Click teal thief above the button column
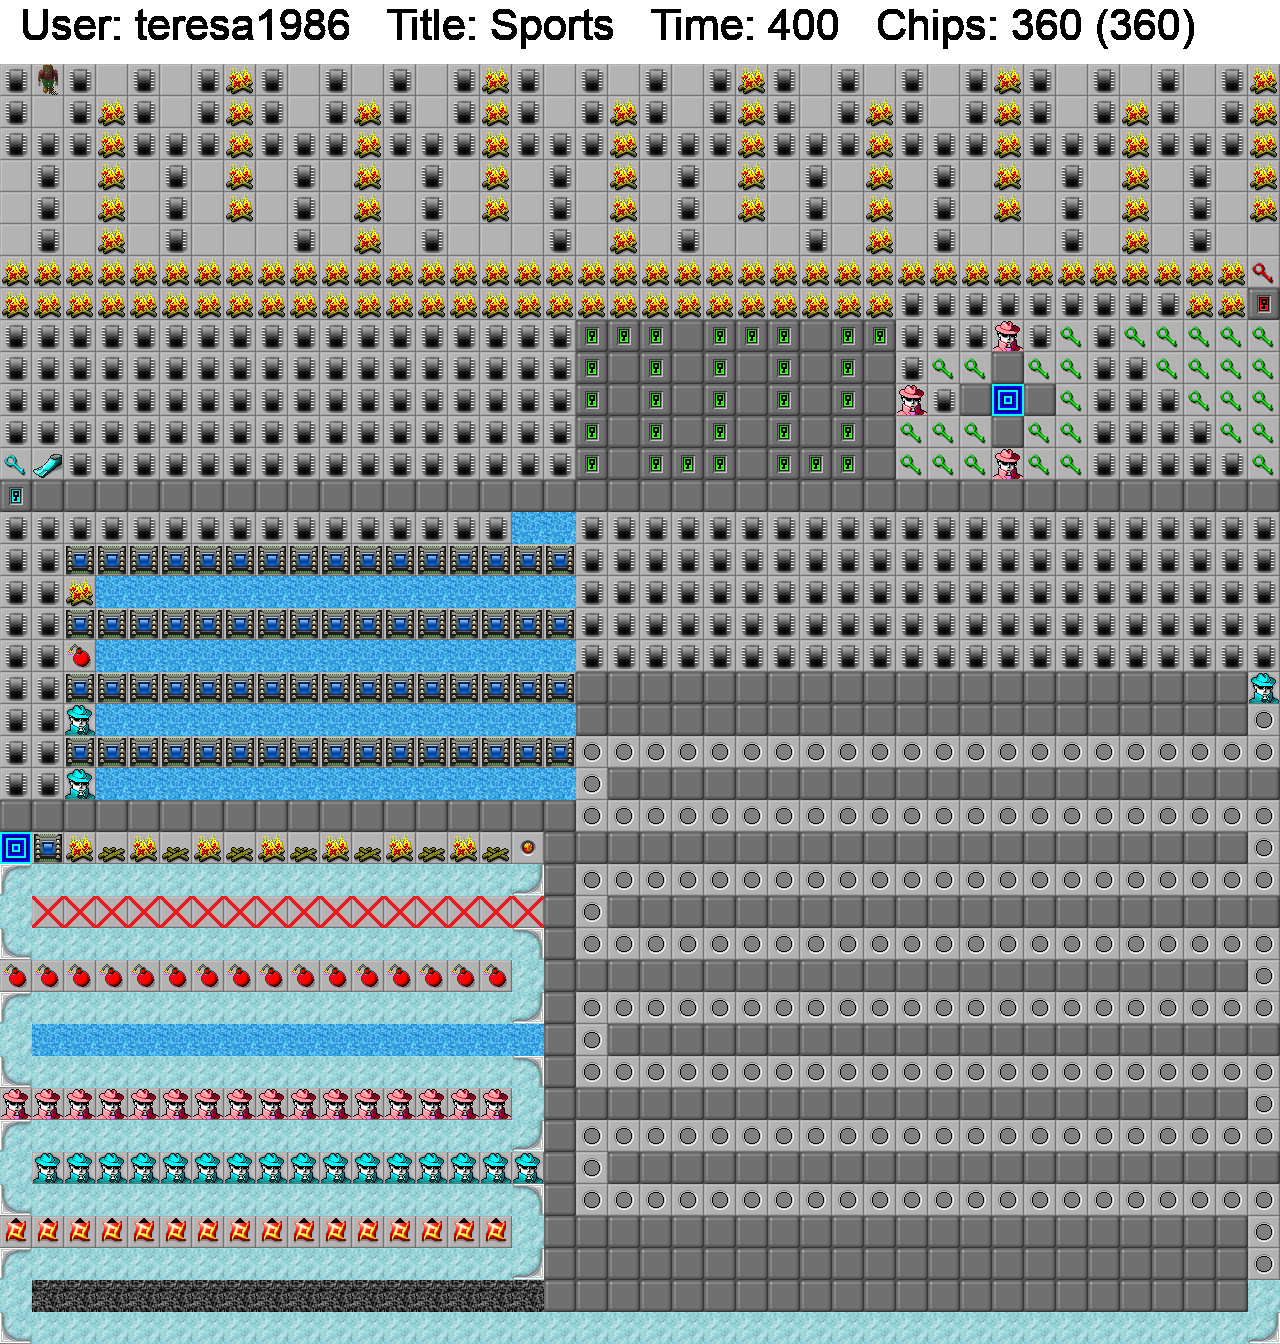Image resolution: width=1280 pixels, height=1344 pixels. coord(1263,688)
